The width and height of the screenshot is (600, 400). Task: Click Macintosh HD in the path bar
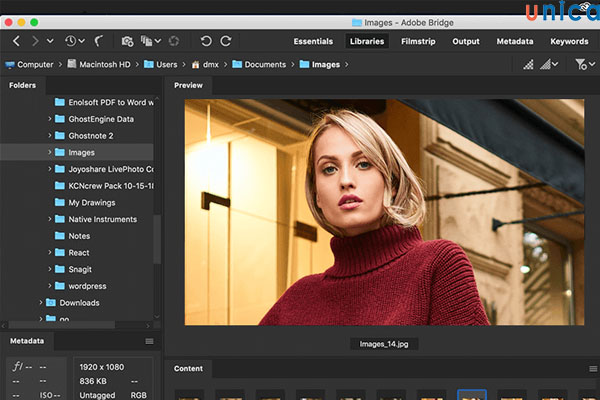point(99,64)
